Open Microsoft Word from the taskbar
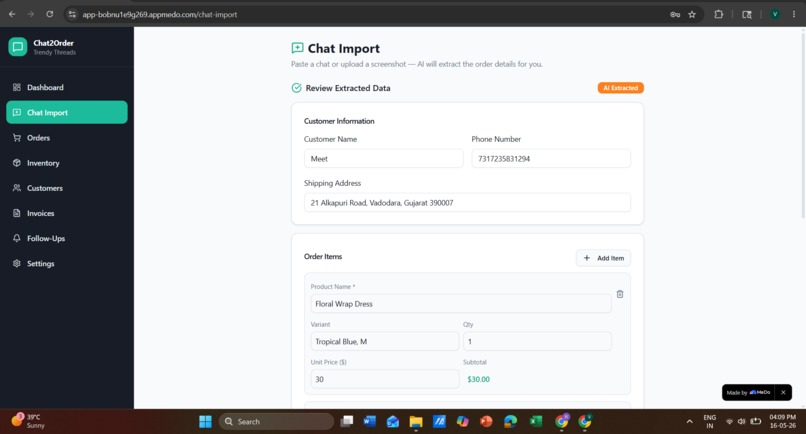The height and width of the screenshot is (434, 806). (370, 422)
